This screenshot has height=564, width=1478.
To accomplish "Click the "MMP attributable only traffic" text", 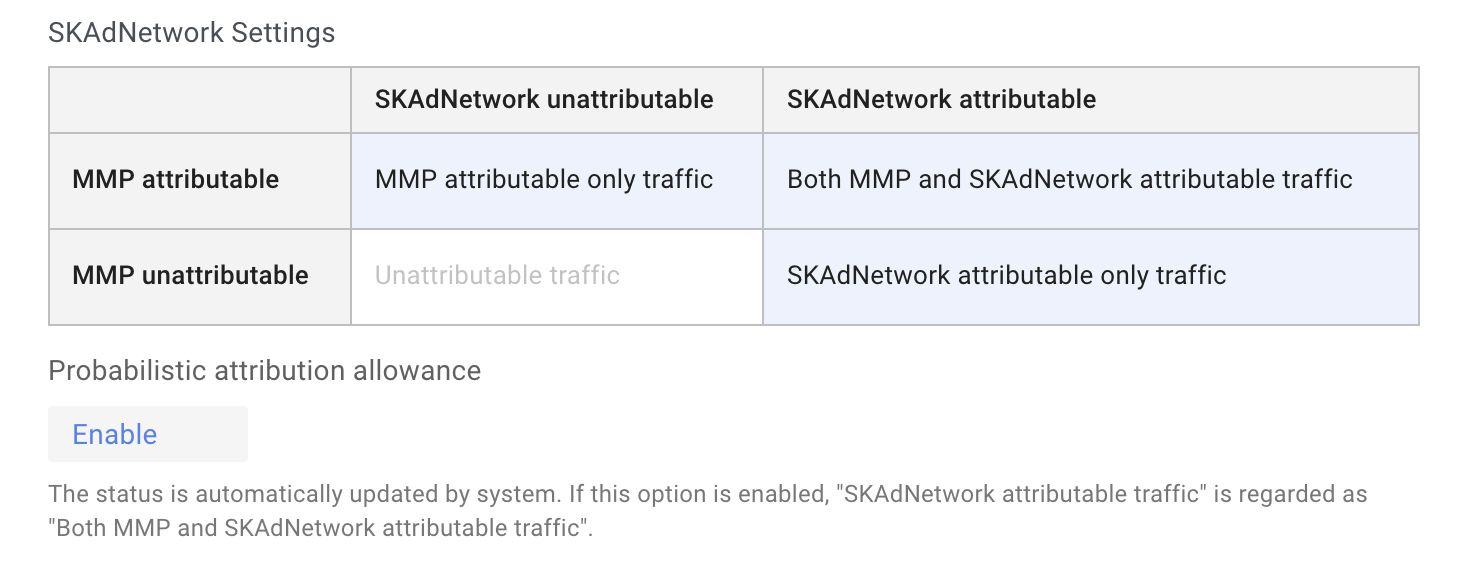I will pos(544,180).
